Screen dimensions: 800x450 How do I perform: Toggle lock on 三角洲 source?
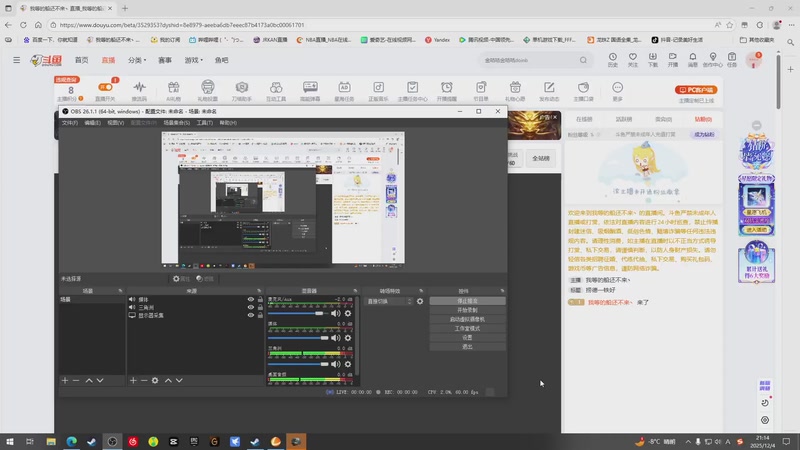[x=260, y=307]
